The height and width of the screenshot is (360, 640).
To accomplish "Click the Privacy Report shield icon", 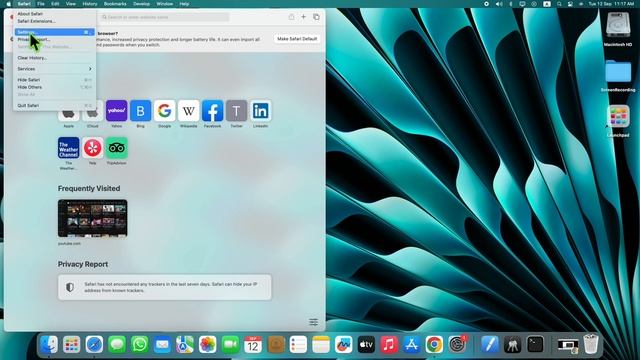I will (x=70, y=287).
